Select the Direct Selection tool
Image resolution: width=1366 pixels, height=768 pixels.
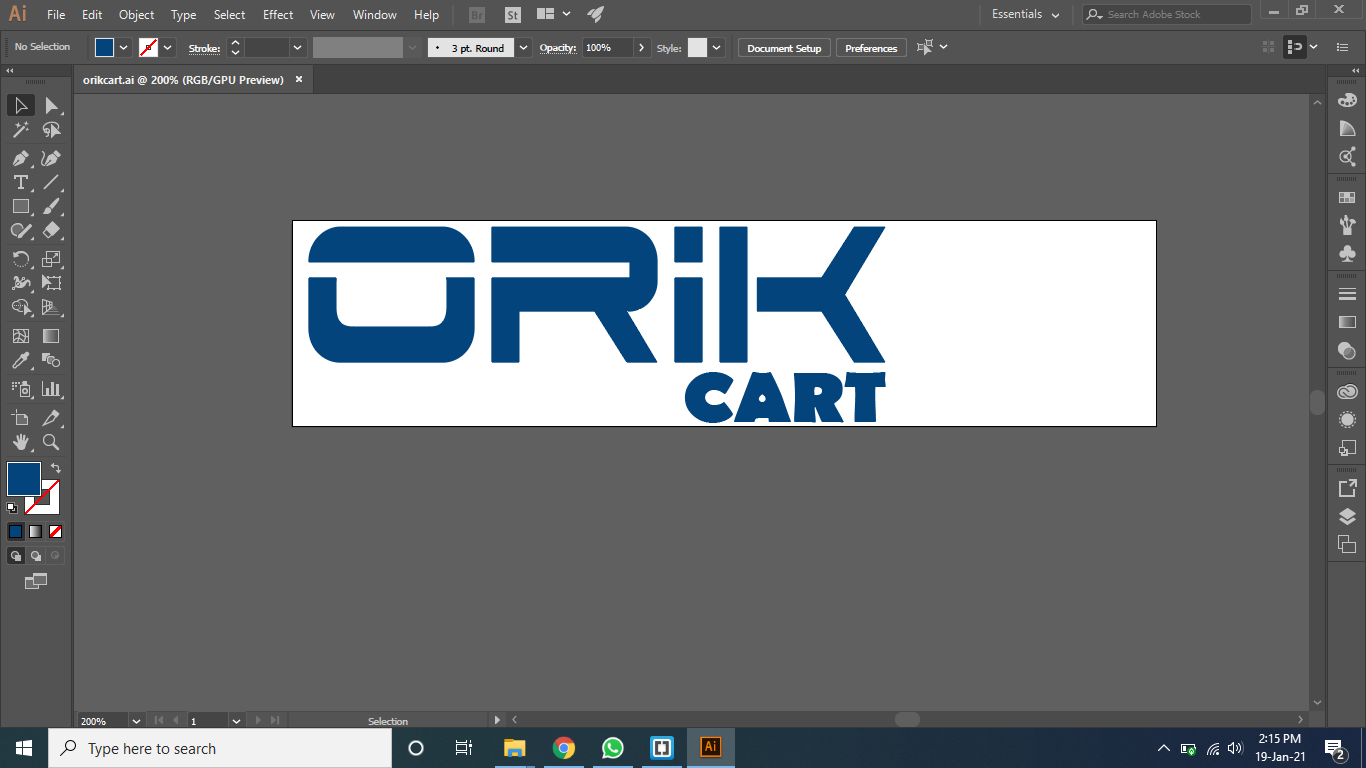pos(52,105)
